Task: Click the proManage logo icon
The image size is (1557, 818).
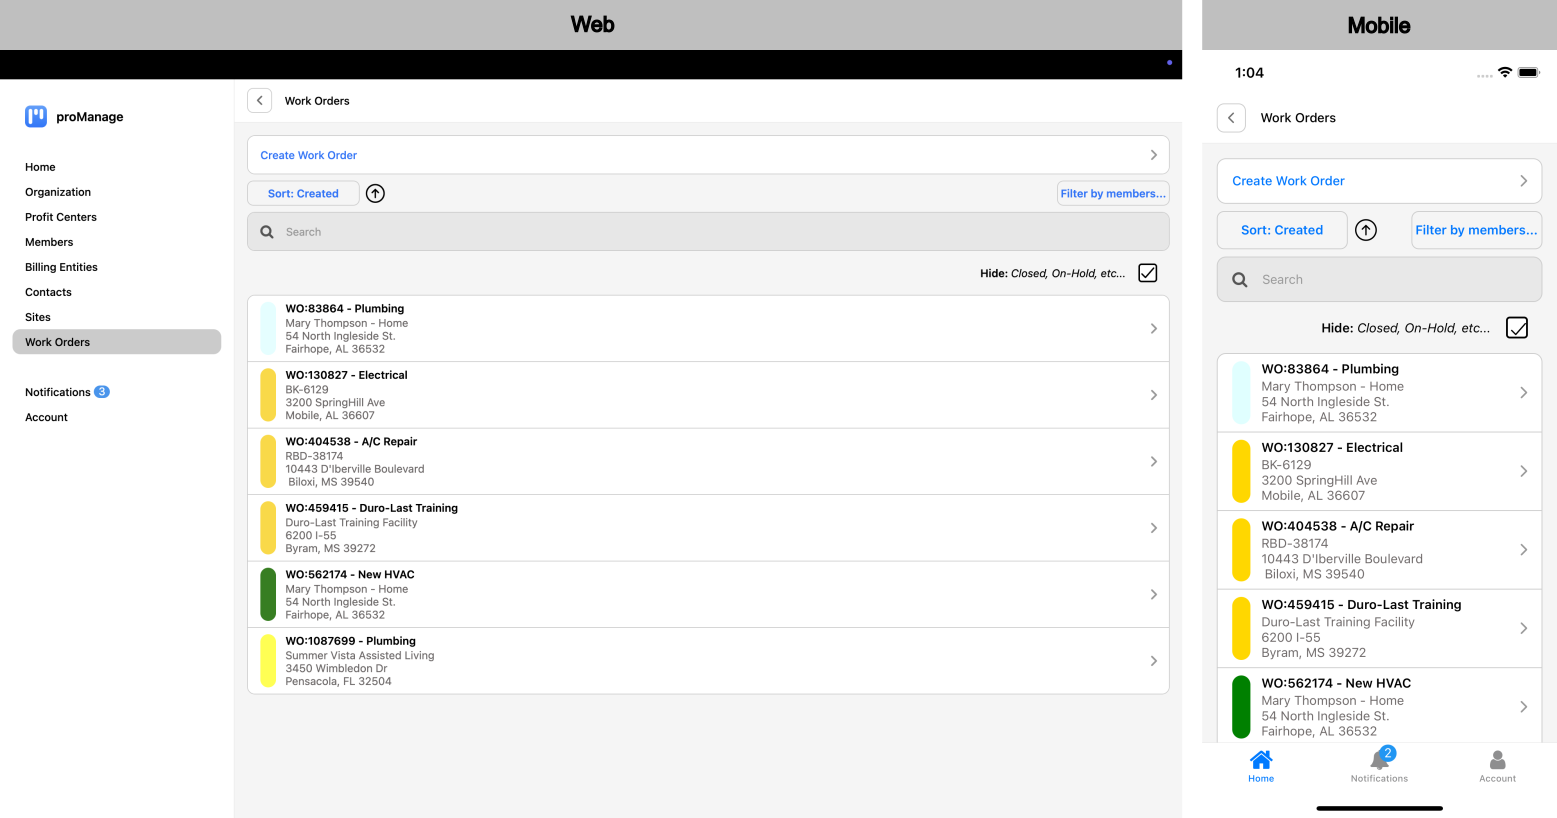Action: point(36,117)
